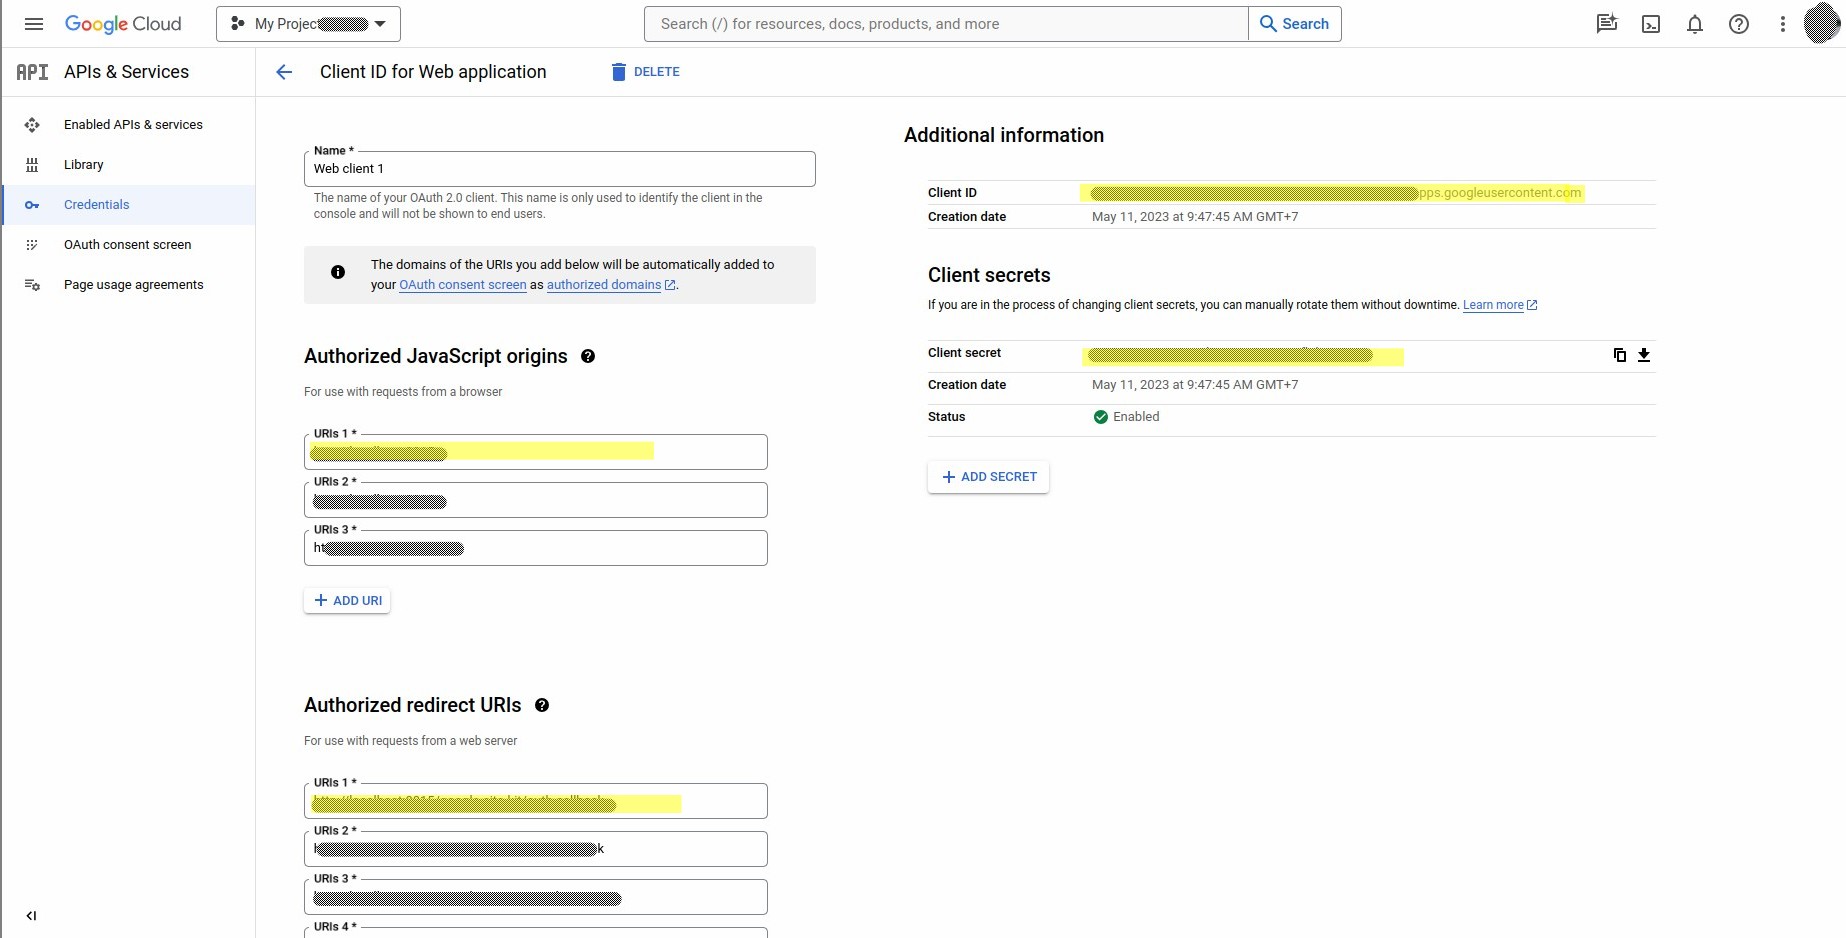Open the OAuth consent screen page
This screenshot has height=938, width=1846.
(126, 244)
